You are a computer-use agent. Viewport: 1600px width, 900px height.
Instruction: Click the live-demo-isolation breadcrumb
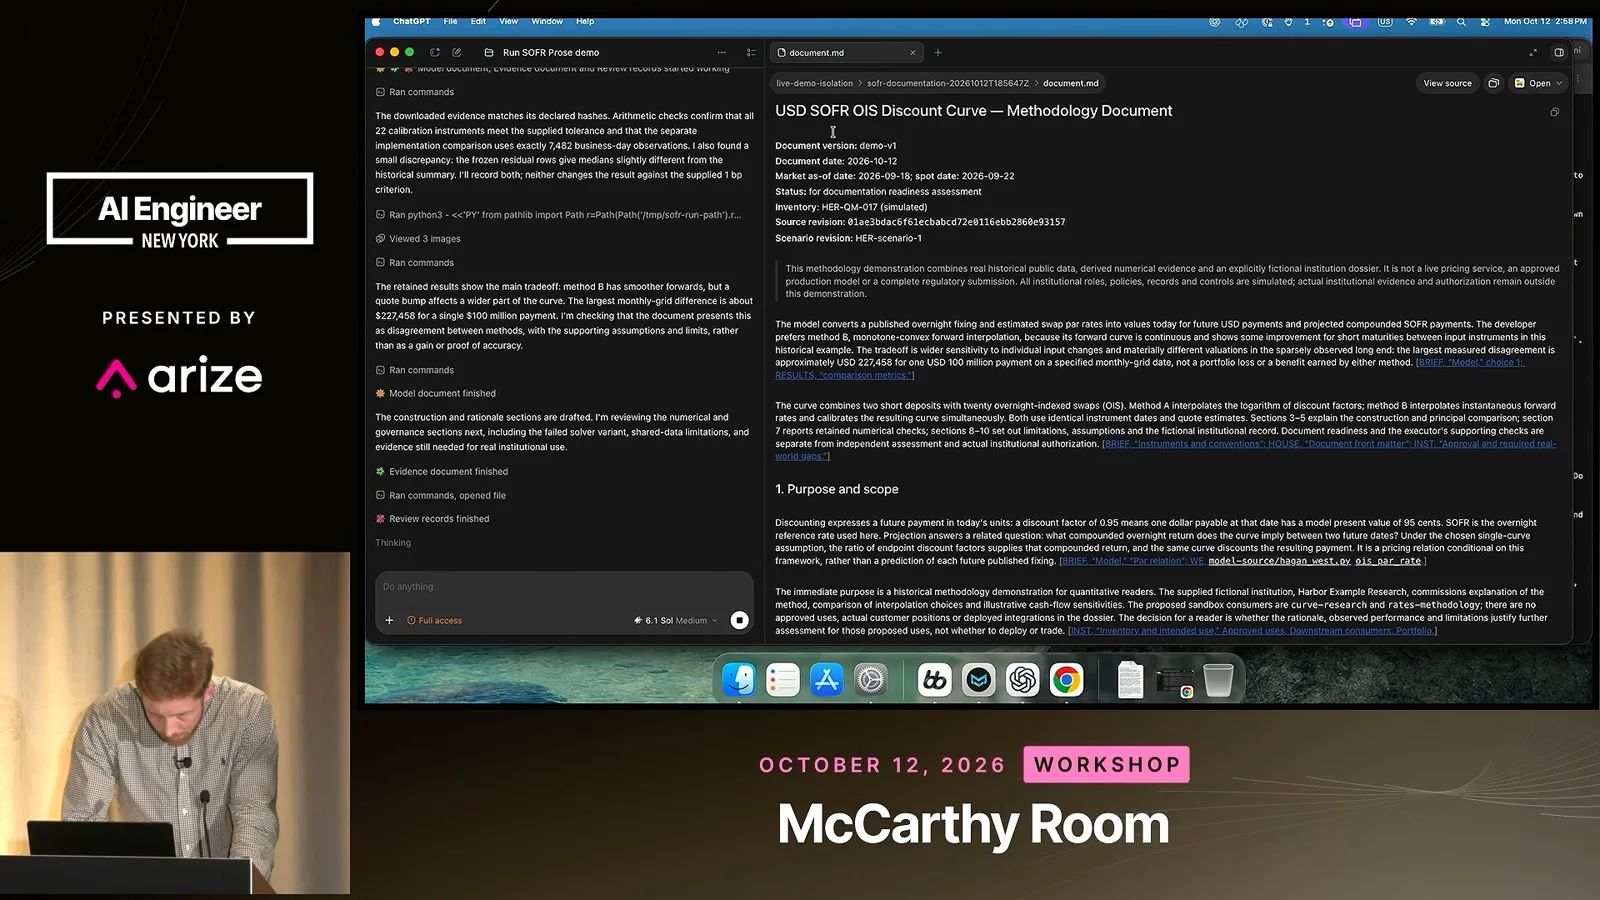click(814, 83)
